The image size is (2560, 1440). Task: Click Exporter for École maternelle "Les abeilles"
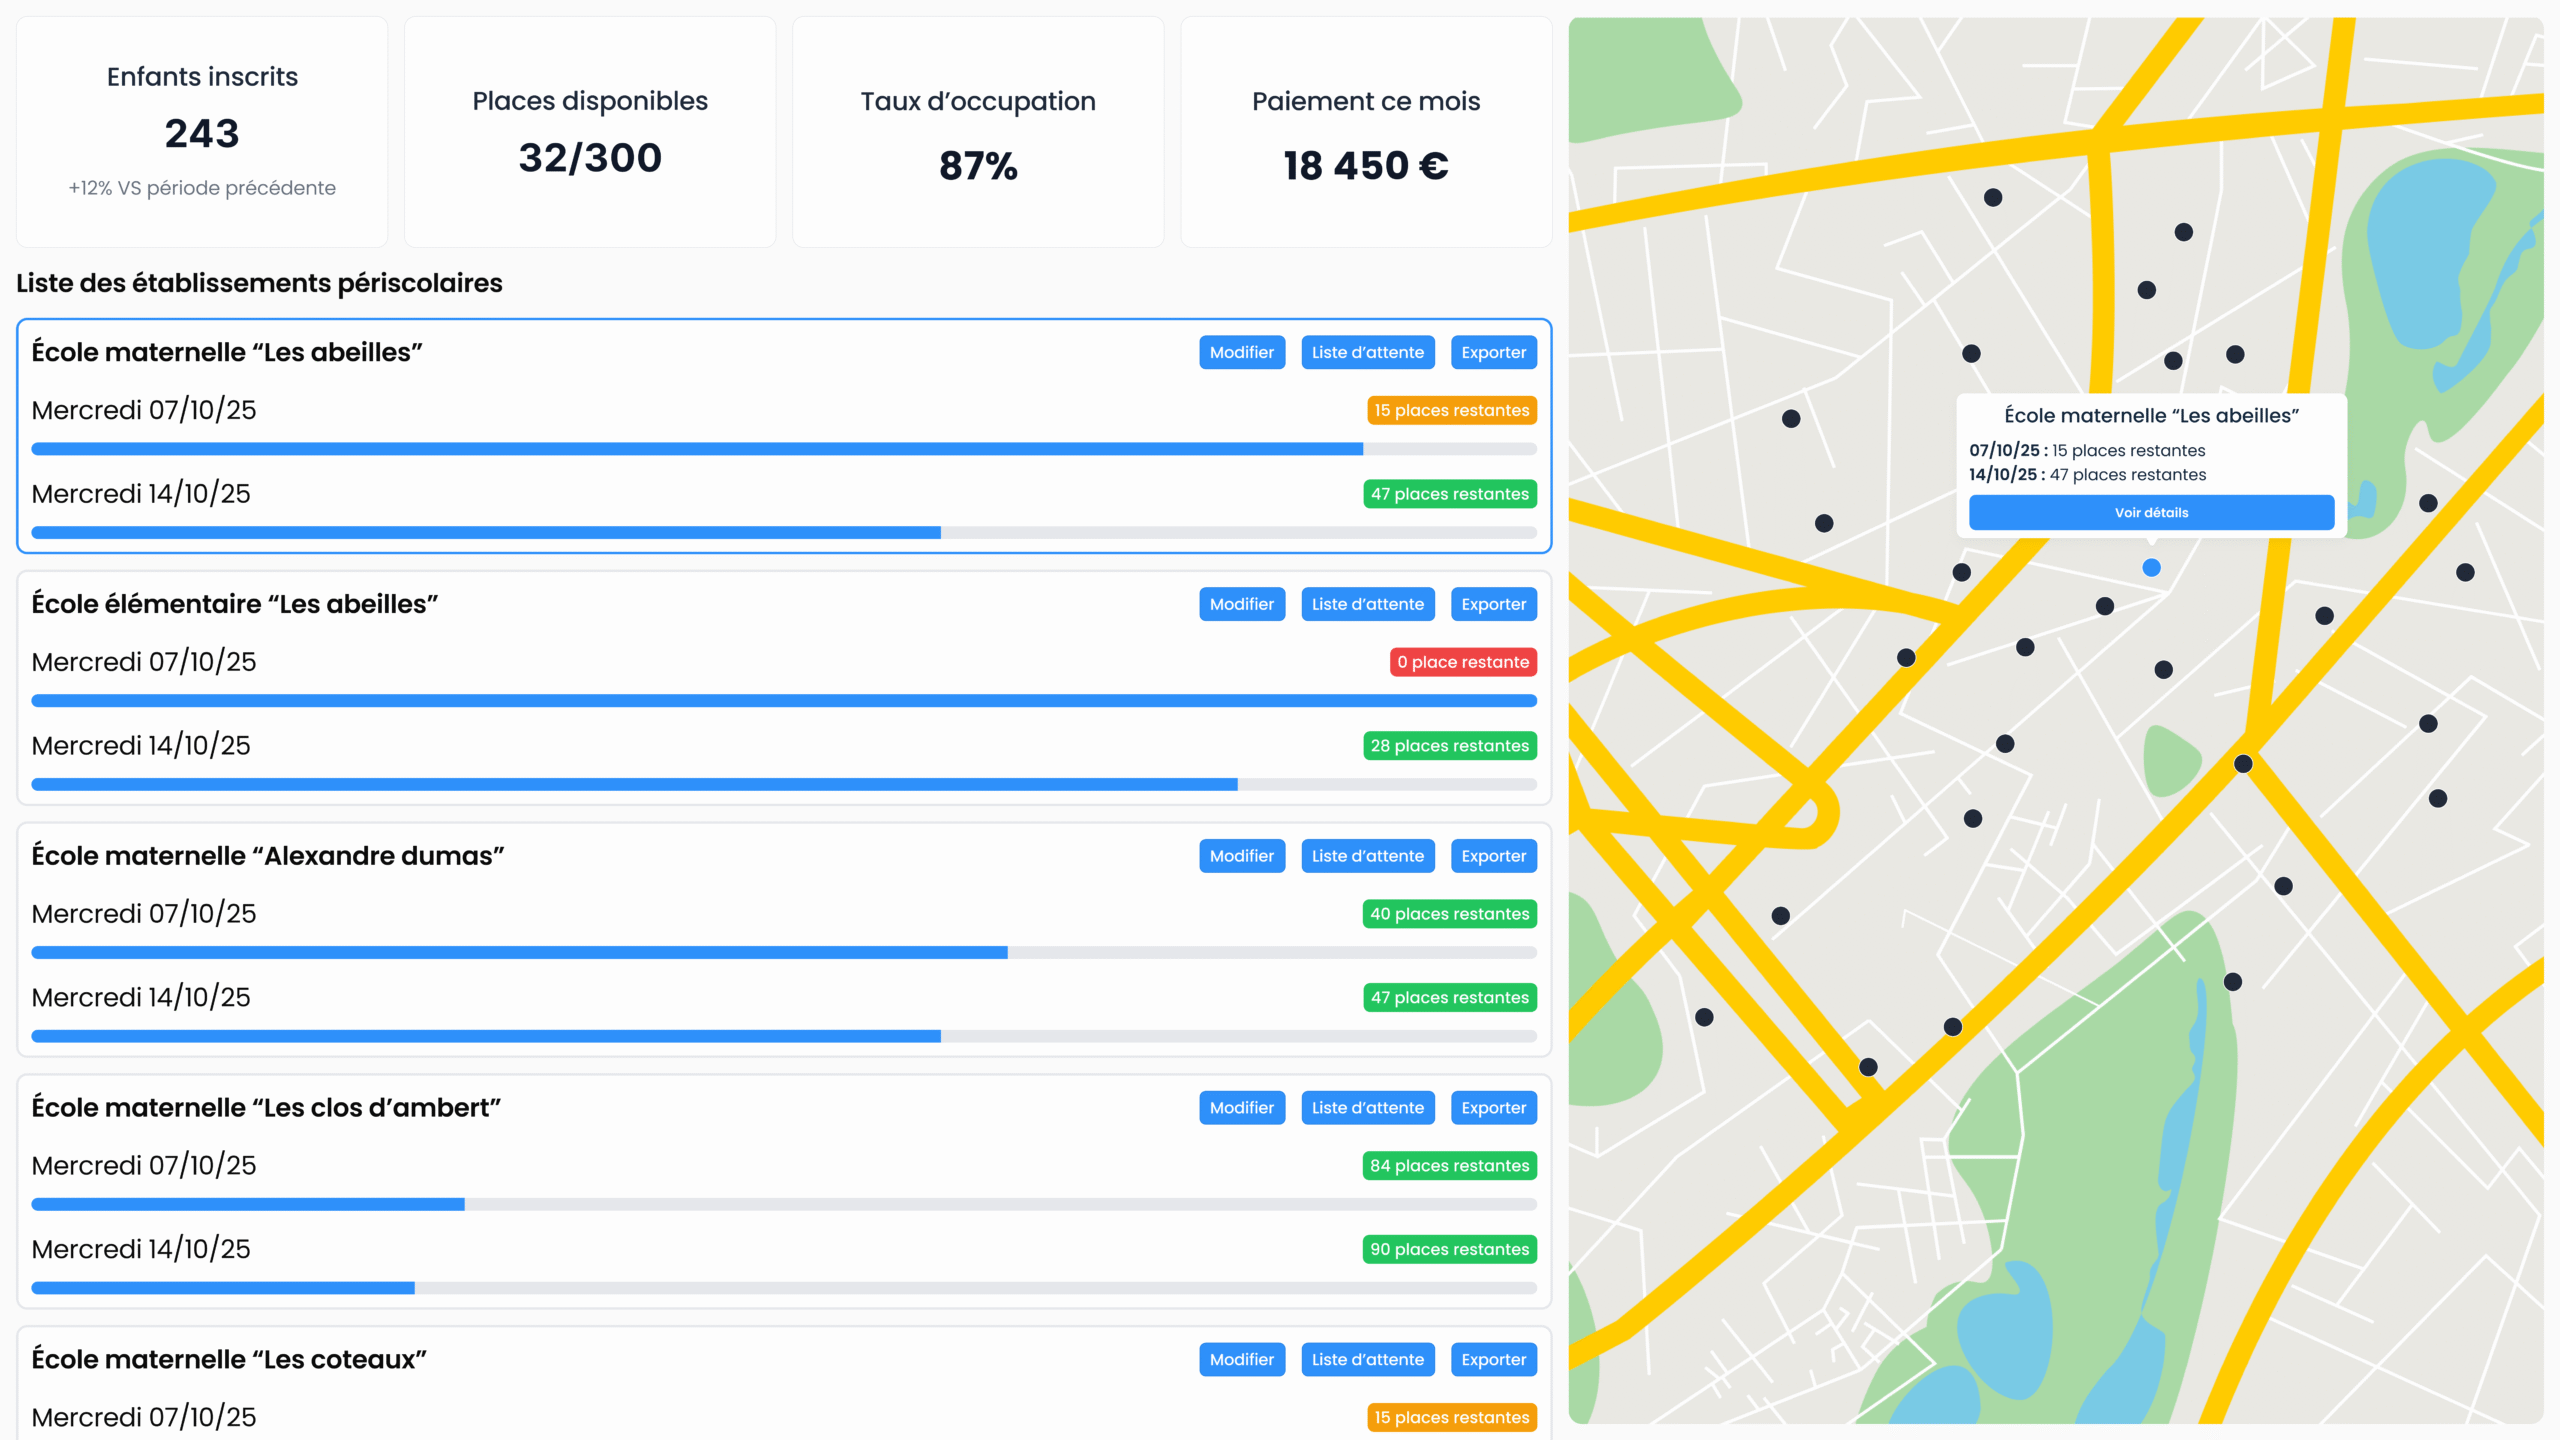pyautogui.click(x=1493, y=352)
